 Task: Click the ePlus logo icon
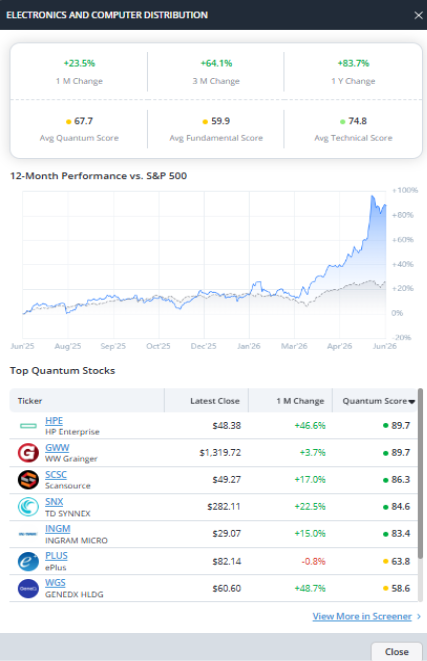point(28,562)
